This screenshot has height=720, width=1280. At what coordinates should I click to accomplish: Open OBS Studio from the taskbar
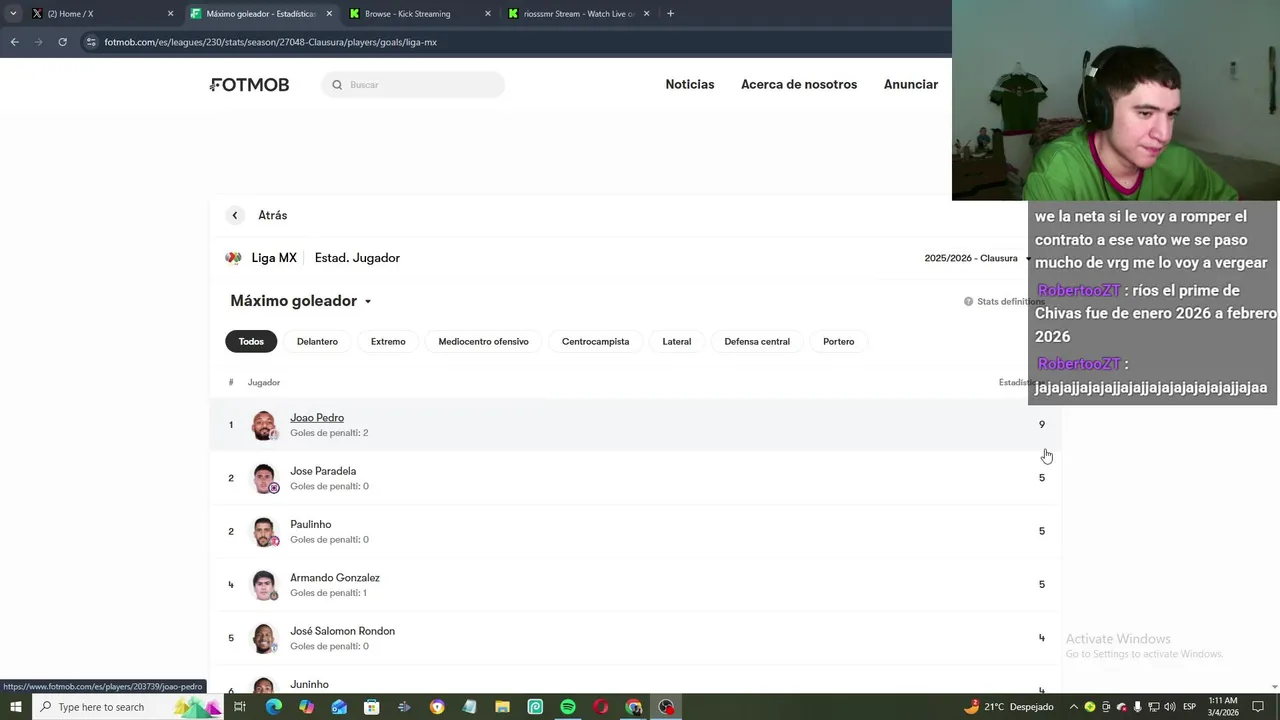666,707
